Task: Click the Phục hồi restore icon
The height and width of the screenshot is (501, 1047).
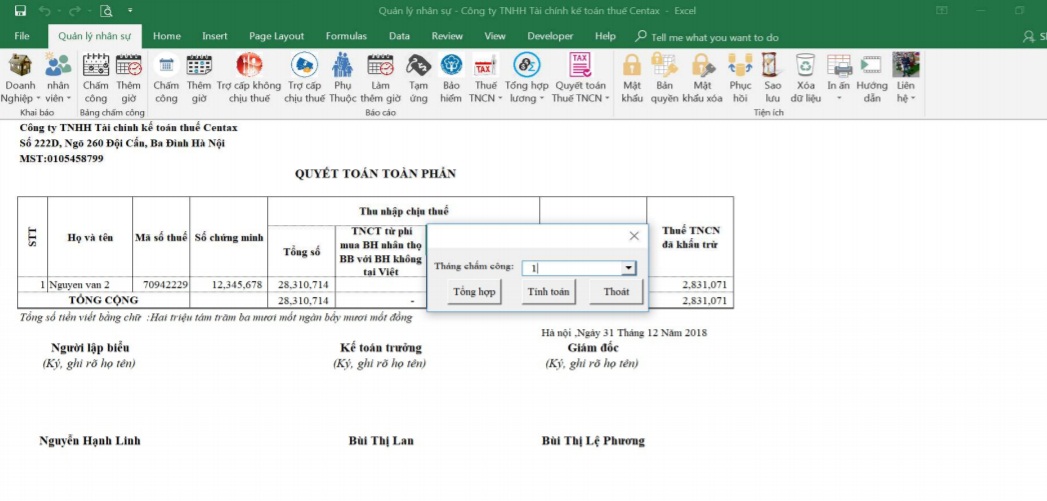Action: (740, 67)
